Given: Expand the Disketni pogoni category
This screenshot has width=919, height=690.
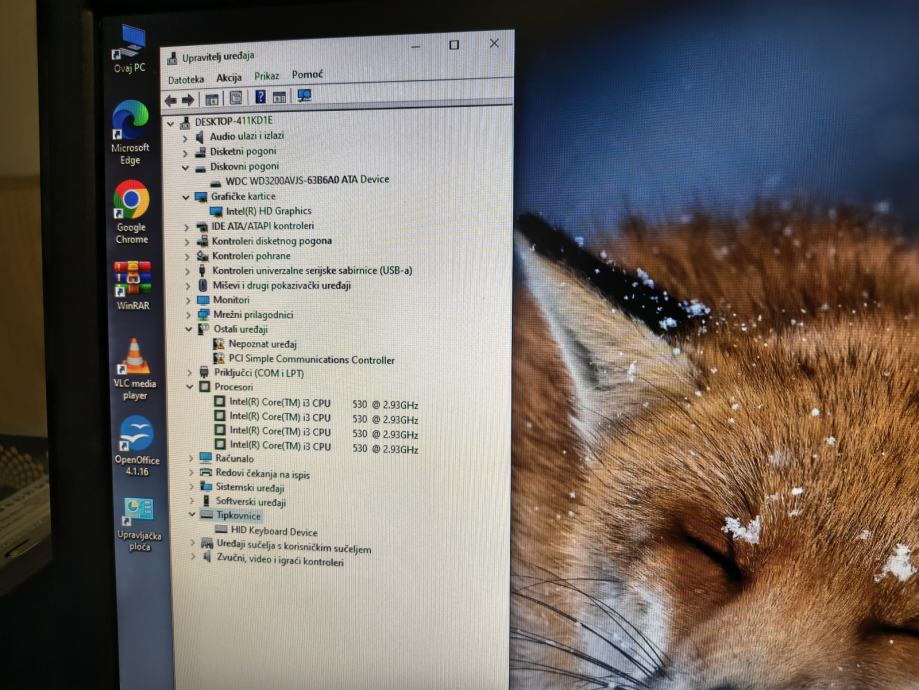Looking at the screenshot, I should pyautogui.click(x=185, y=153).
